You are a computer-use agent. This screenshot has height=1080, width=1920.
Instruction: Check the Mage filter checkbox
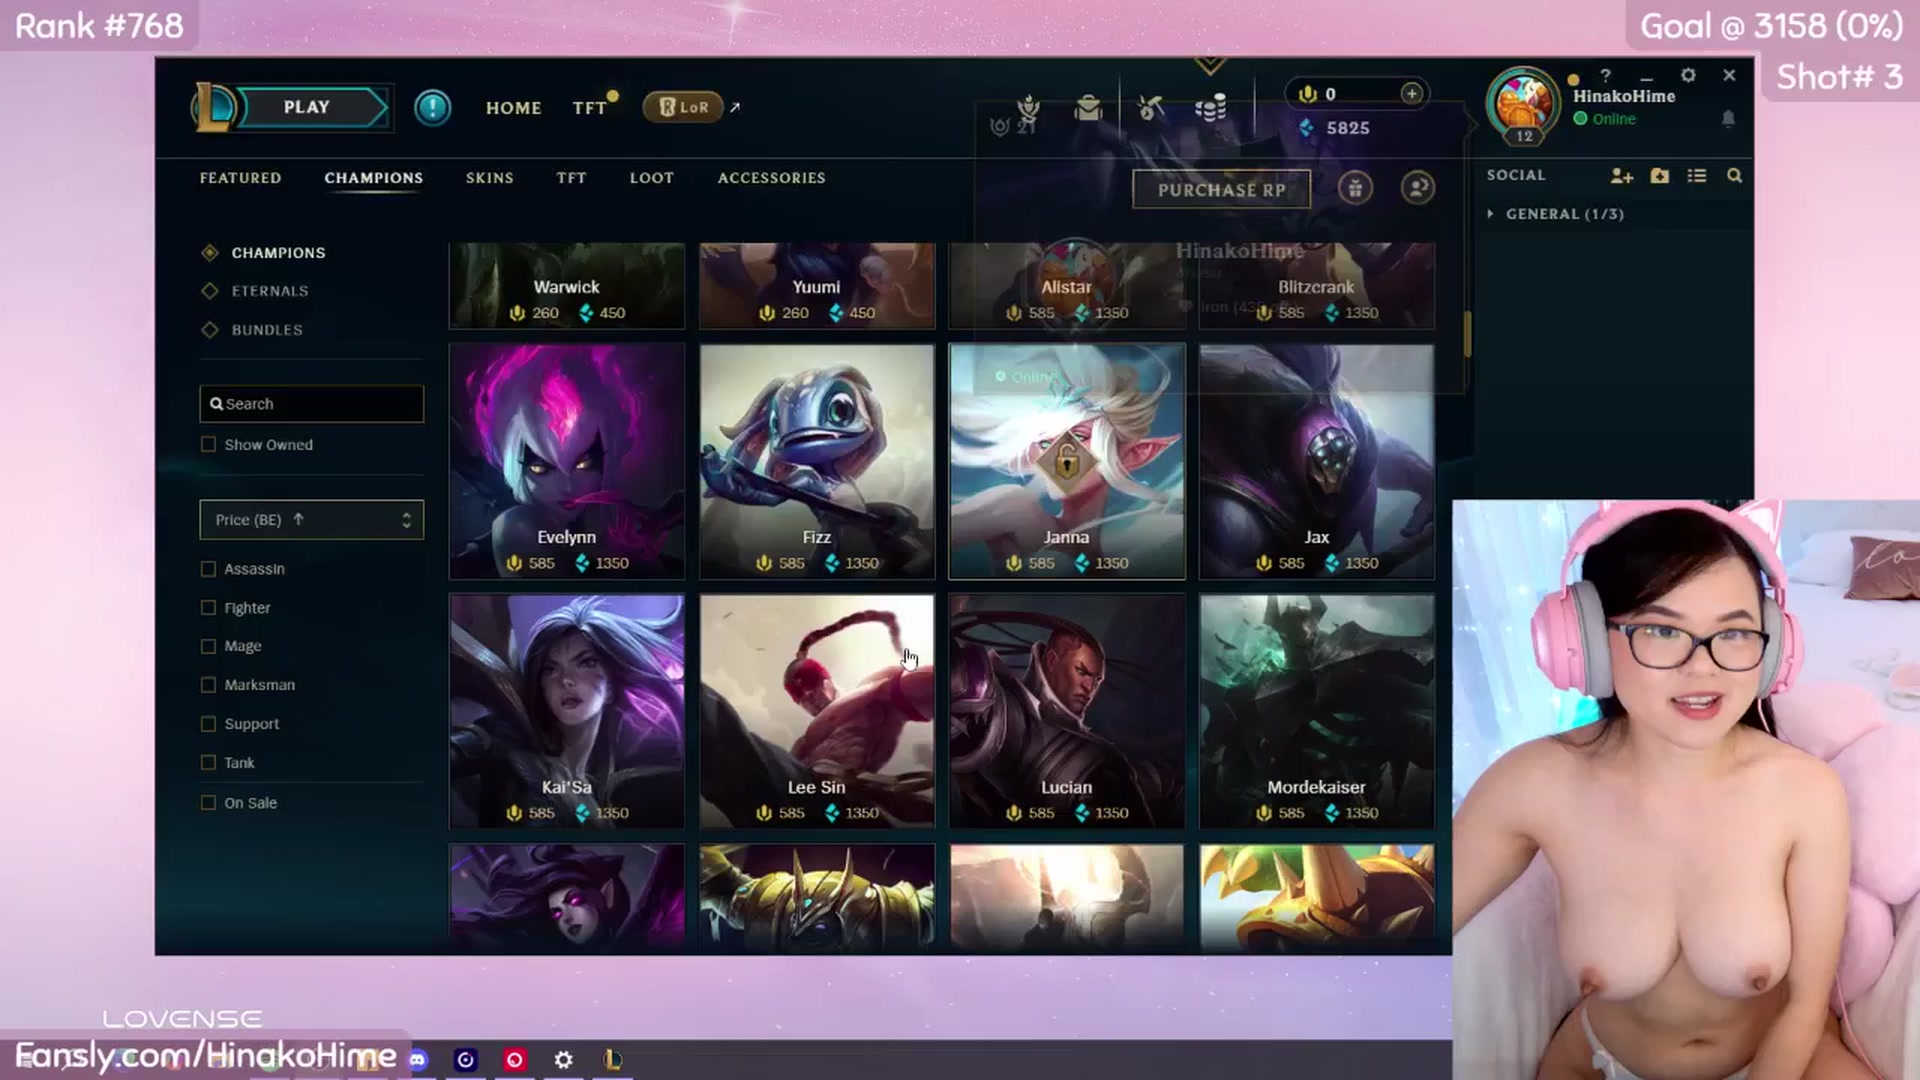point(208,646)
